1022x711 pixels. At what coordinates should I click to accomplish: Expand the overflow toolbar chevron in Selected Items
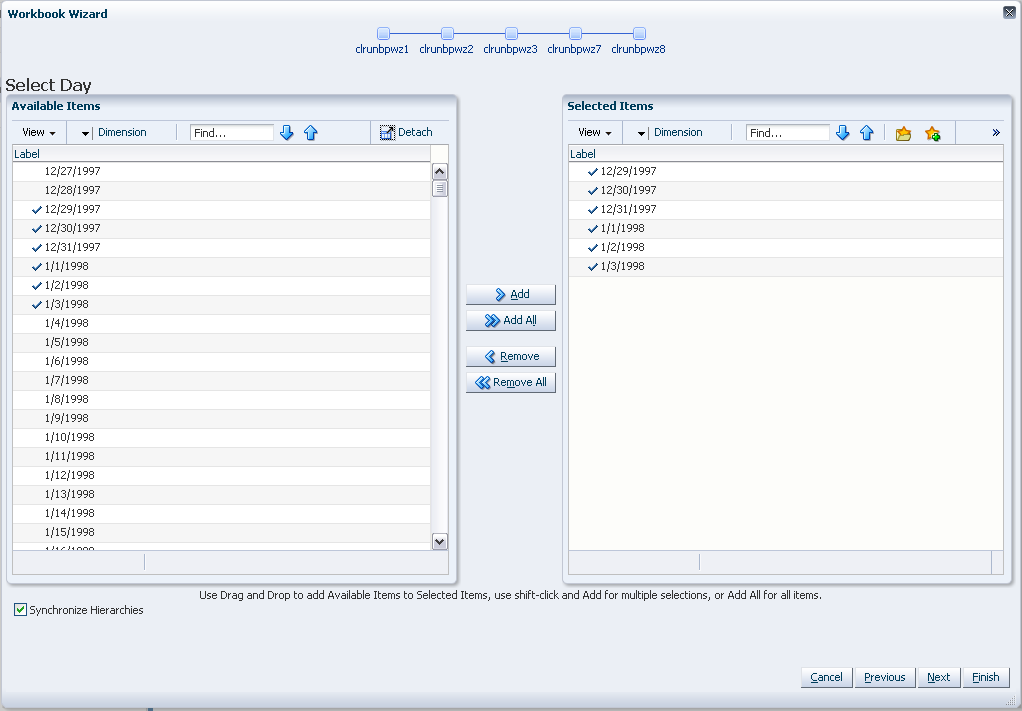(x=996, y=133)
